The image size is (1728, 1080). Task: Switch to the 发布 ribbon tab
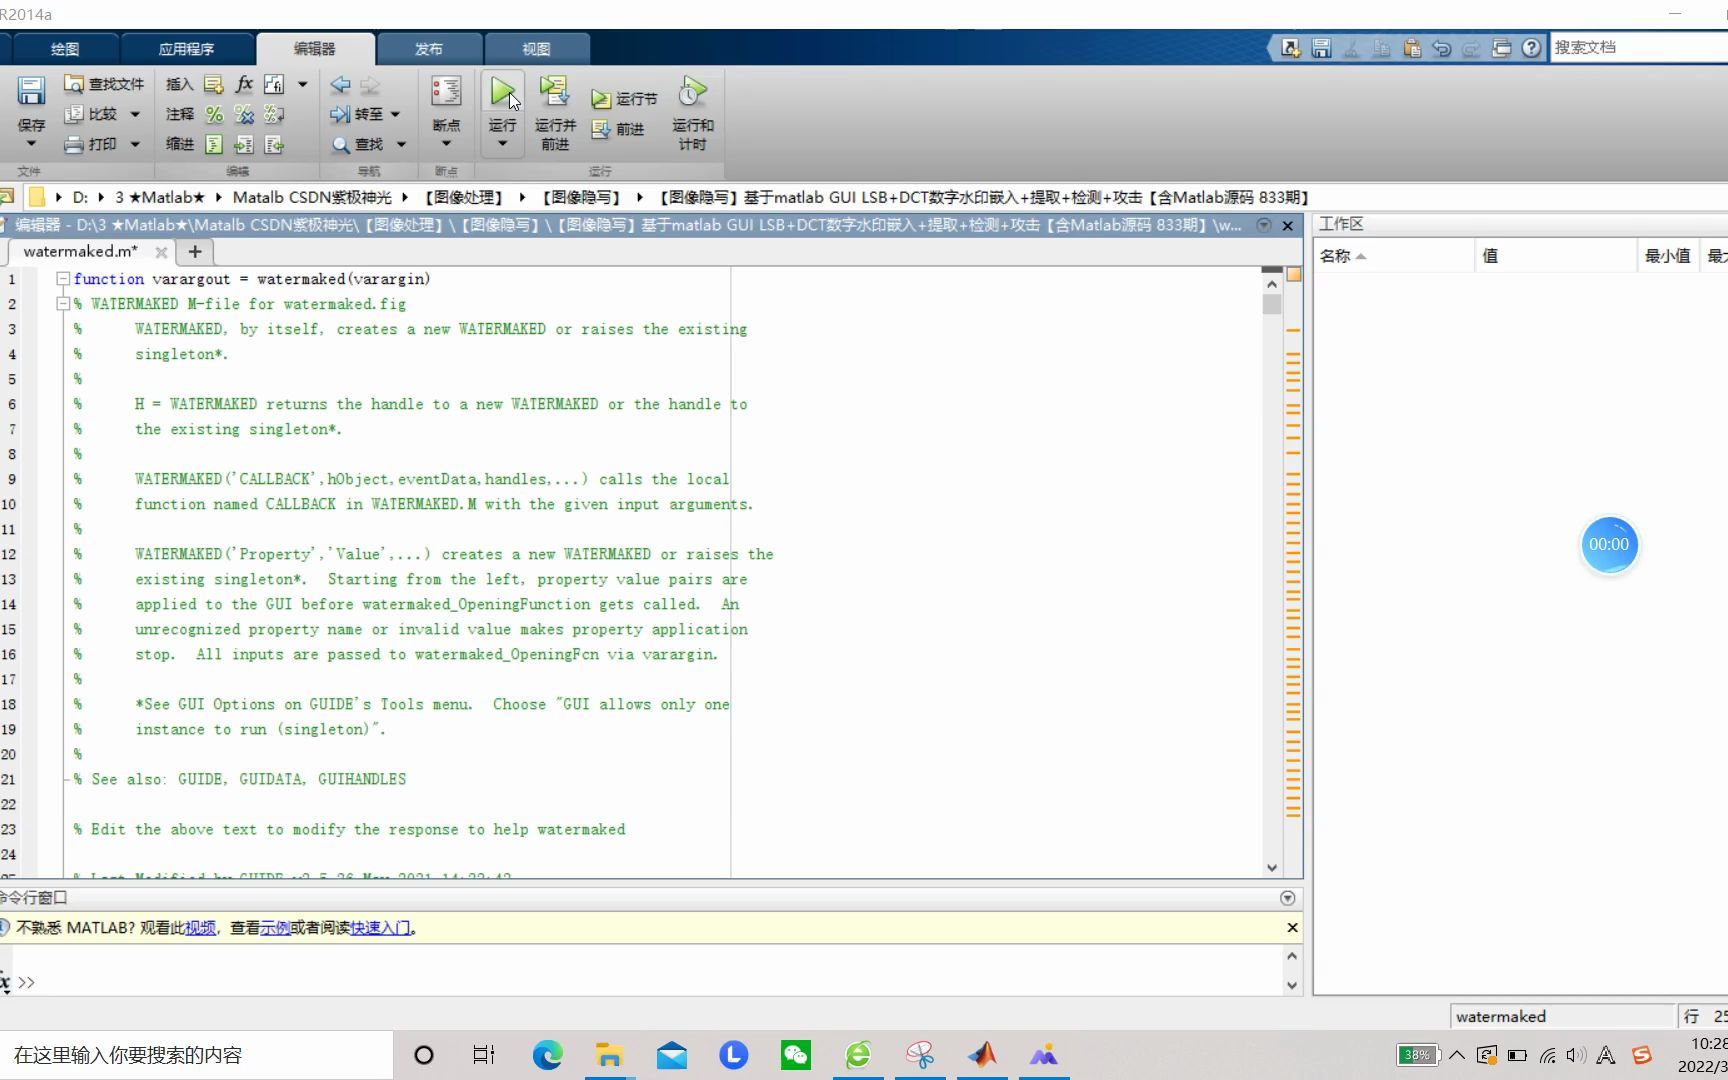click(429, 48)
